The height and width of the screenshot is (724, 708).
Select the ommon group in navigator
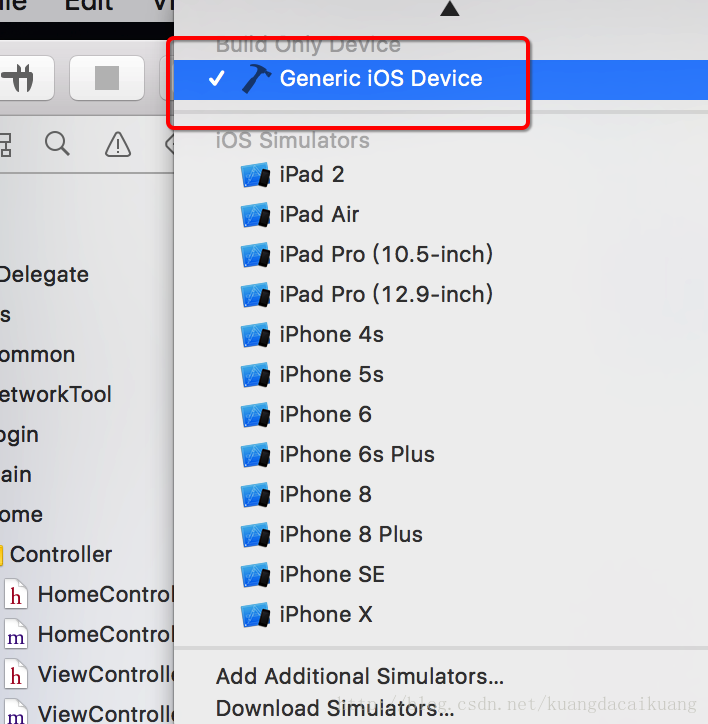click(37, 355)
